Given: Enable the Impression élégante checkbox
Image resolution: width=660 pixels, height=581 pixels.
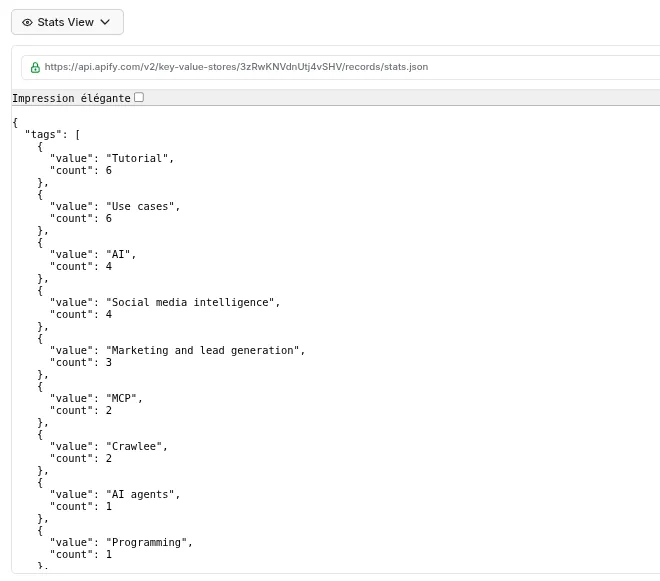Looking at the screenshot, I should [139, 97].
